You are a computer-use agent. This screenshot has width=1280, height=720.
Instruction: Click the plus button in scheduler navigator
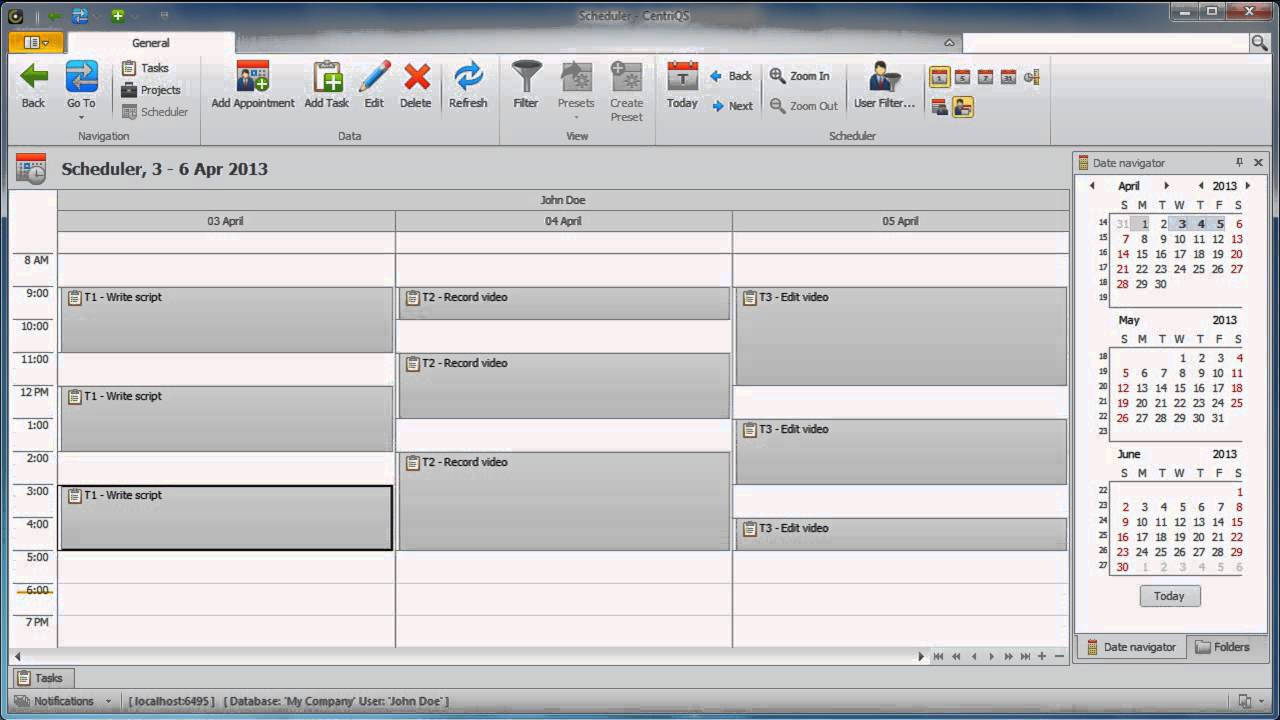[1042, 656]
